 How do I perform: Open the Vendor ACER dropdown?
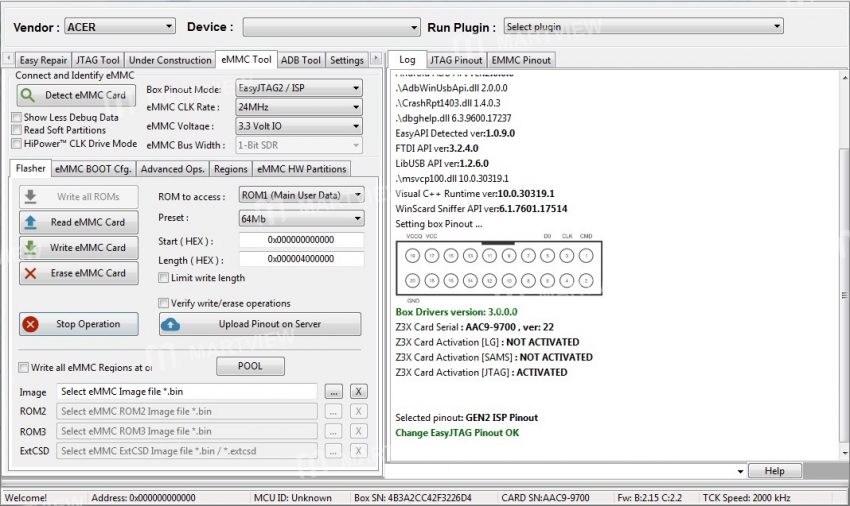(119, 27)
